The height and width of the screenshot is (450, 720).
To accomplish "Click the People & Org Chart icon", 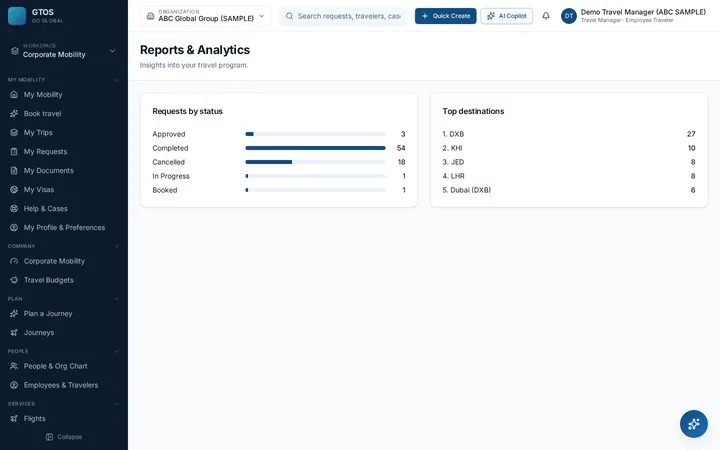I will point(14,366).
